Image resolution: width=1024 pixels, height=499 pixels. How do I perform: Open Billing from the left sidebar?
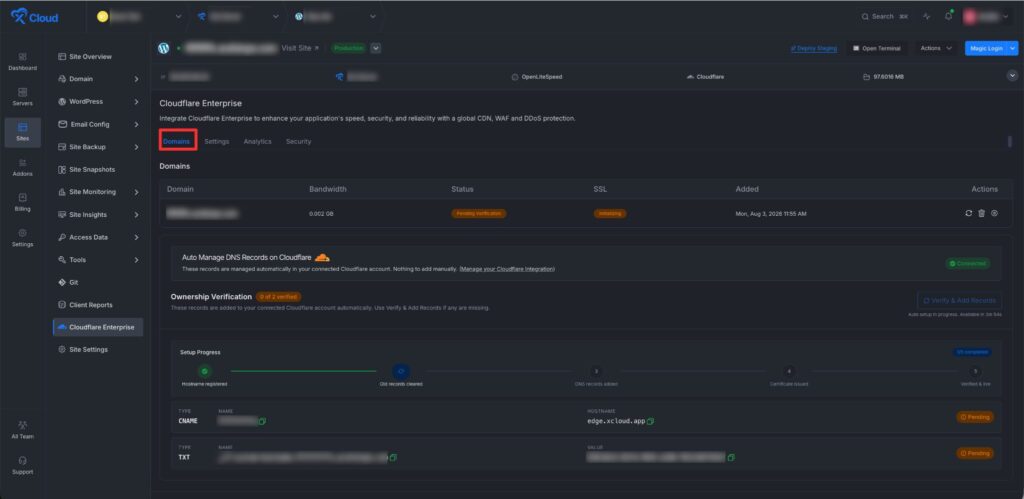[22, 202]
